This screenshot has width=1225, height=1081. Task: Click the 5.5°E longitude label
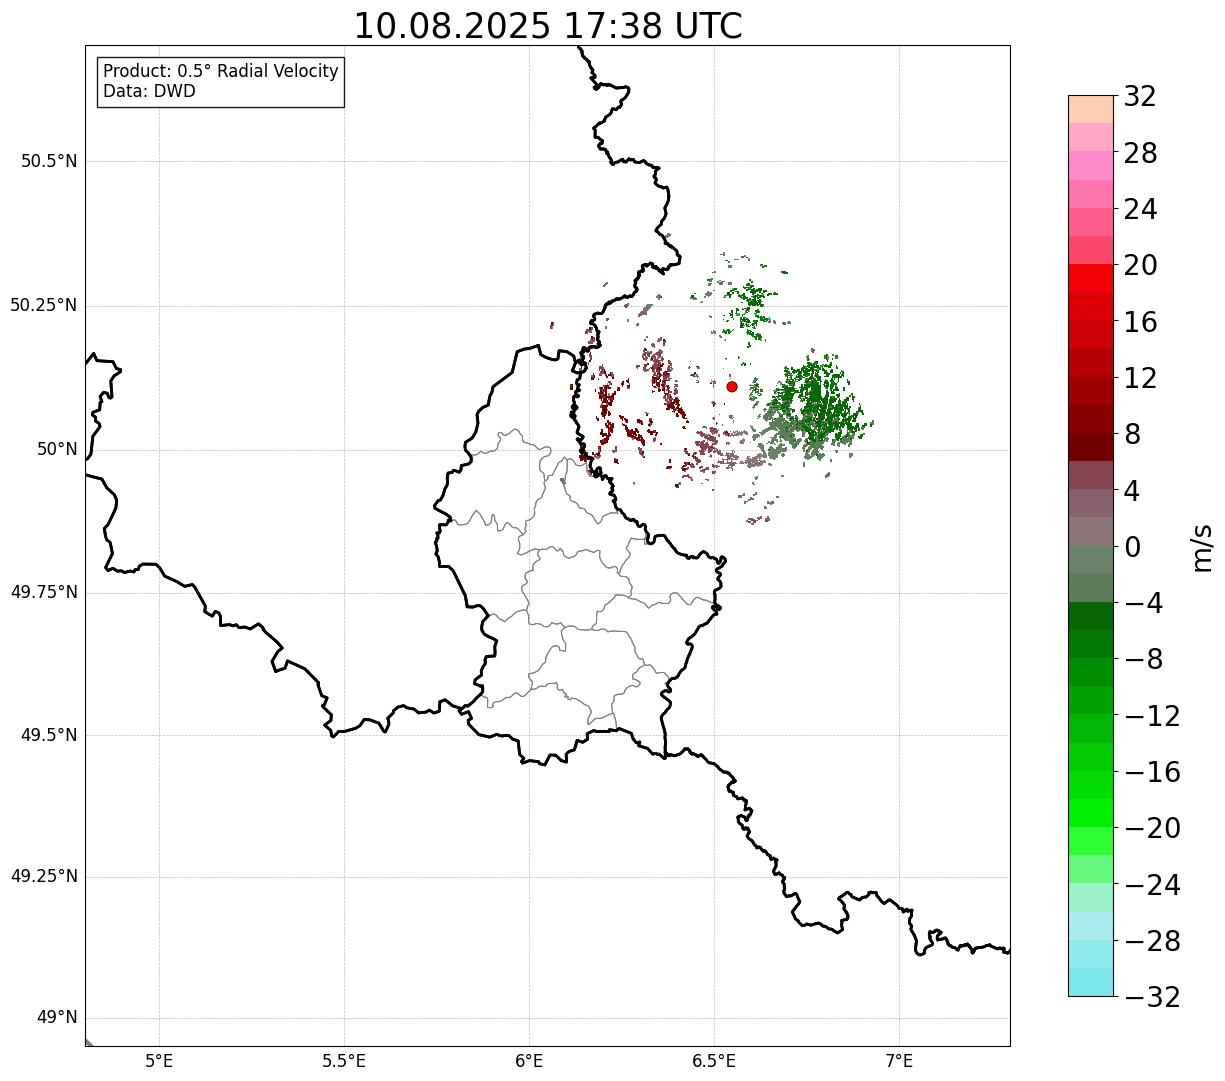pyautogui.click(x=344, y=1061)
